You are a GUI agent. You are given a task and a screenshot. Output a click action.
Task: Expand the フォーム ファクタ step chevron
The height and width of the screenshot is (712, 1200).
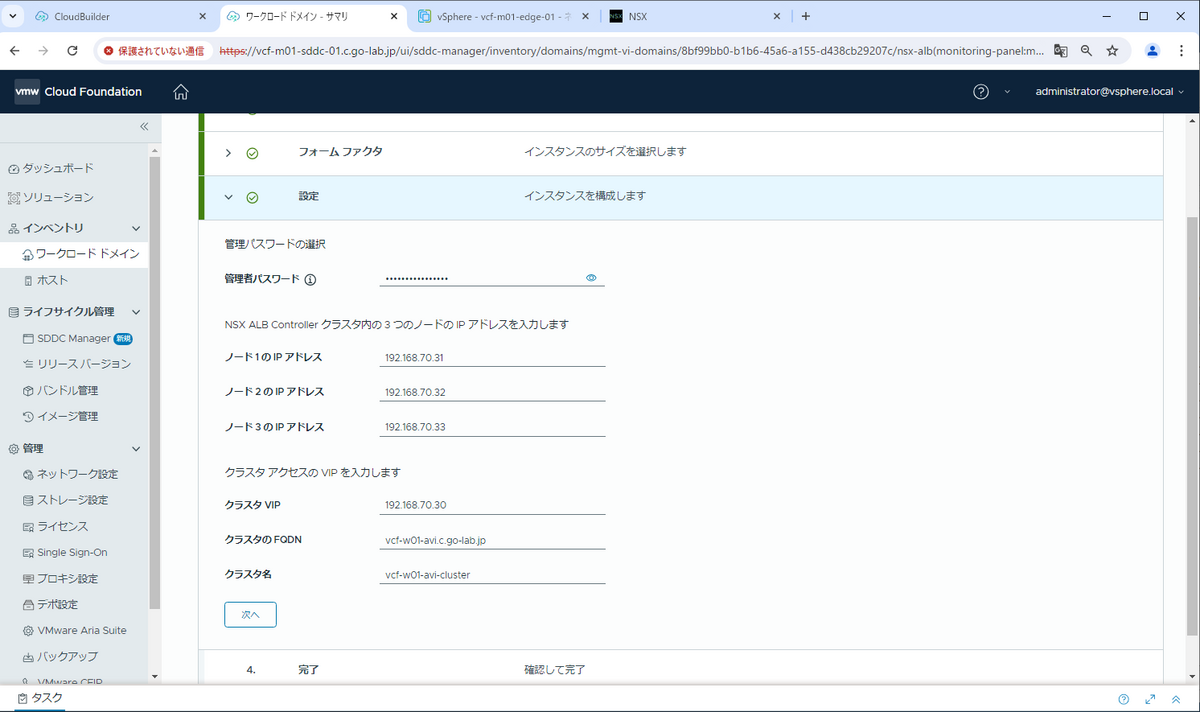click(228, 153)
